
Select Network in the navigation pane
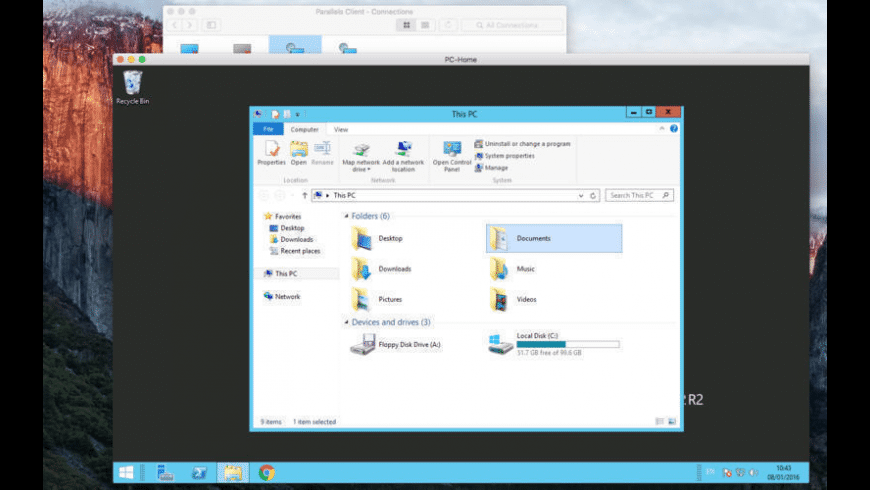click(x=282, y=296)
